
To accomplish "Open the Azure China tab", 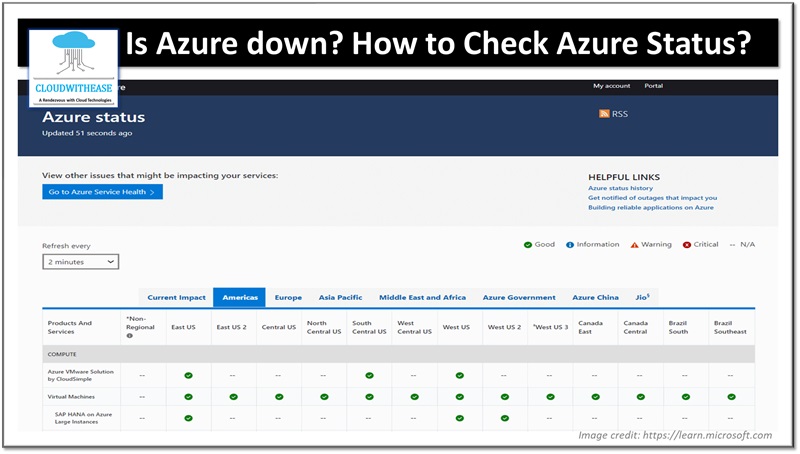I will point(595,297).
